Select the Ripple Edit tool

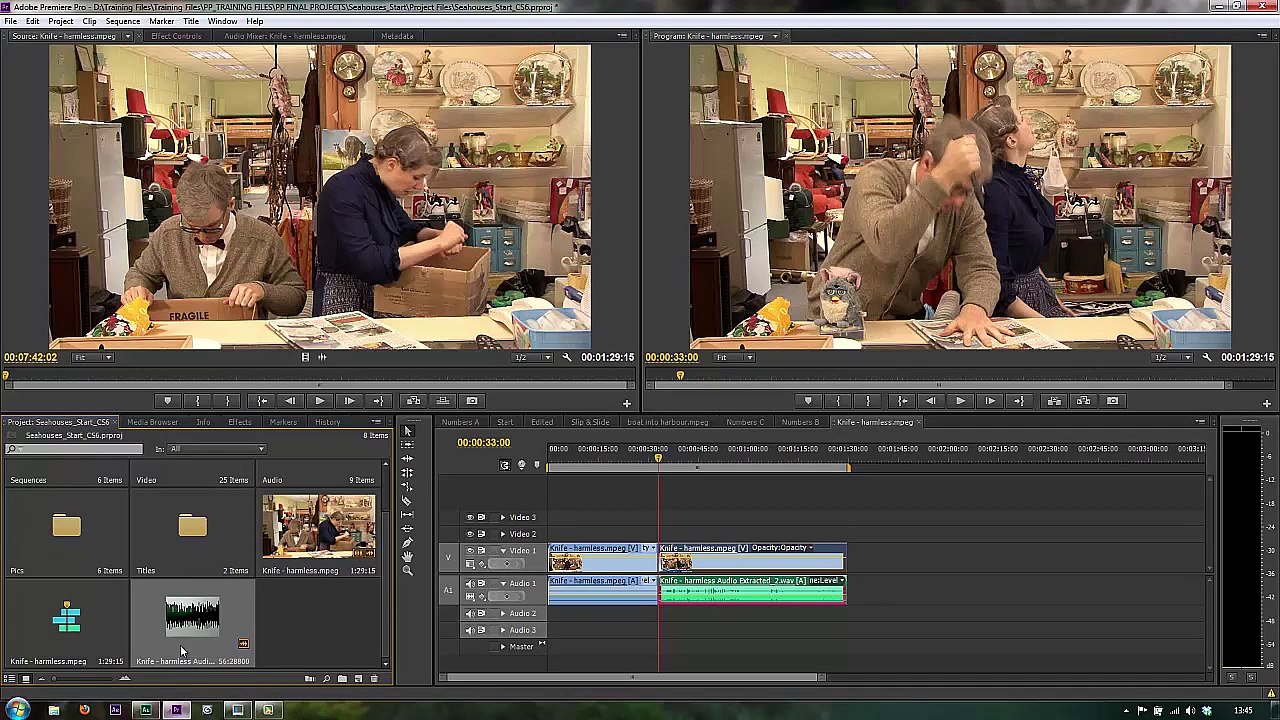click(407, 459)
